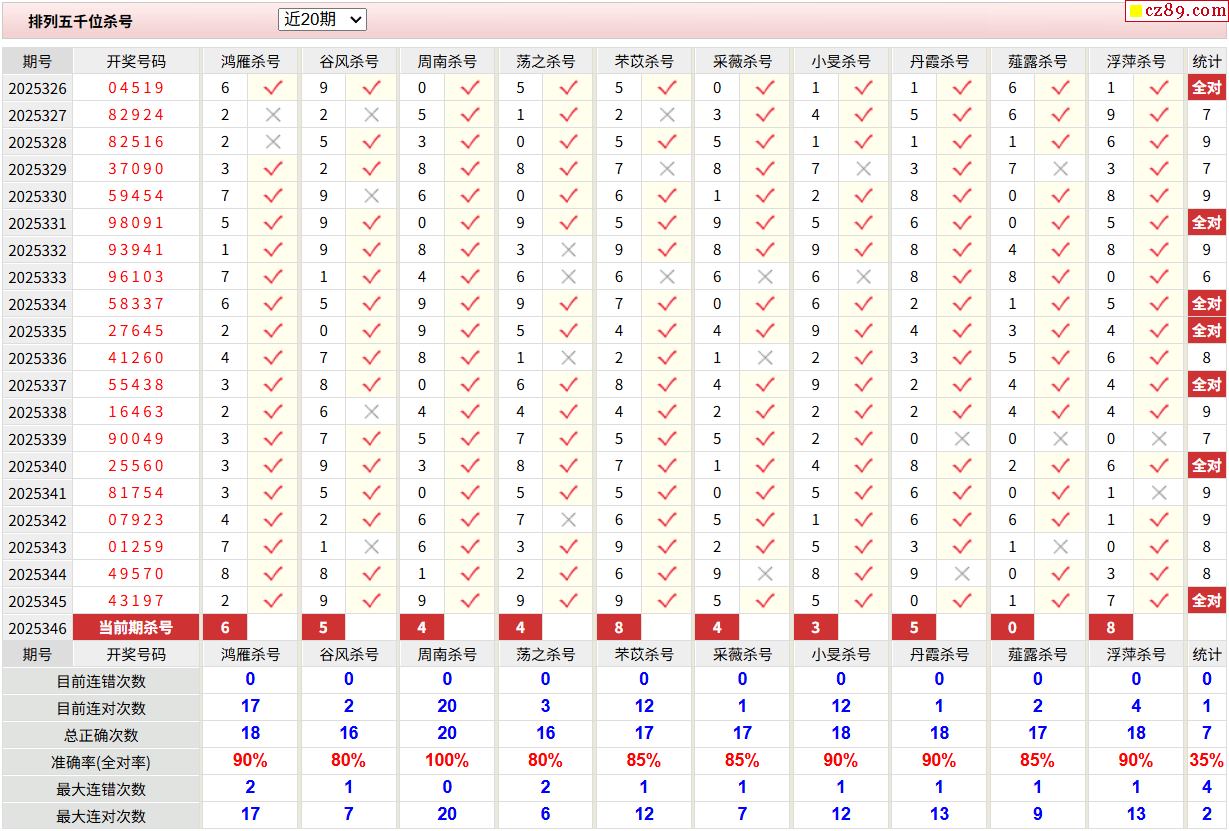Viewport: 1229px width, 831px height.
Task: Click the red kill number 6 under 鸿雁杀号
Action: point(225,628)
